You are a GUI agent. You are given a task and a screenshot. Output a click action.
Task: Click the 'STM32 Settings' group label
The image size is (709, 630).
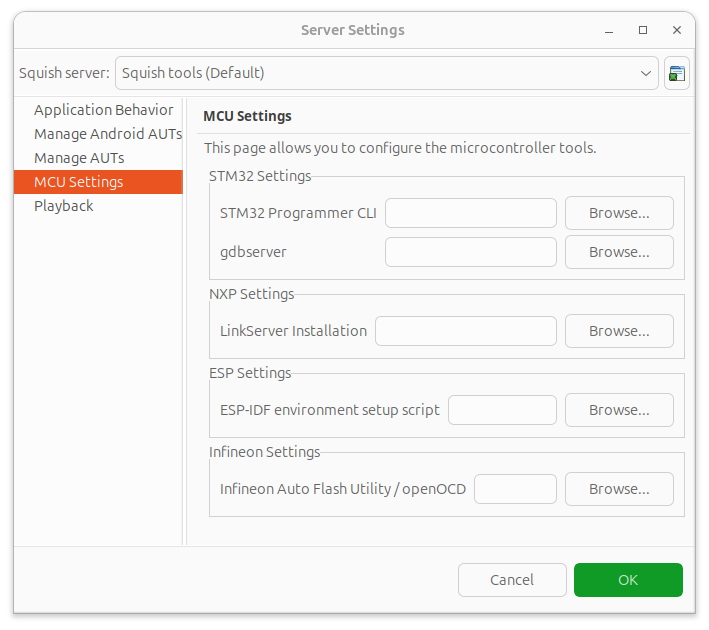[260, 176]
